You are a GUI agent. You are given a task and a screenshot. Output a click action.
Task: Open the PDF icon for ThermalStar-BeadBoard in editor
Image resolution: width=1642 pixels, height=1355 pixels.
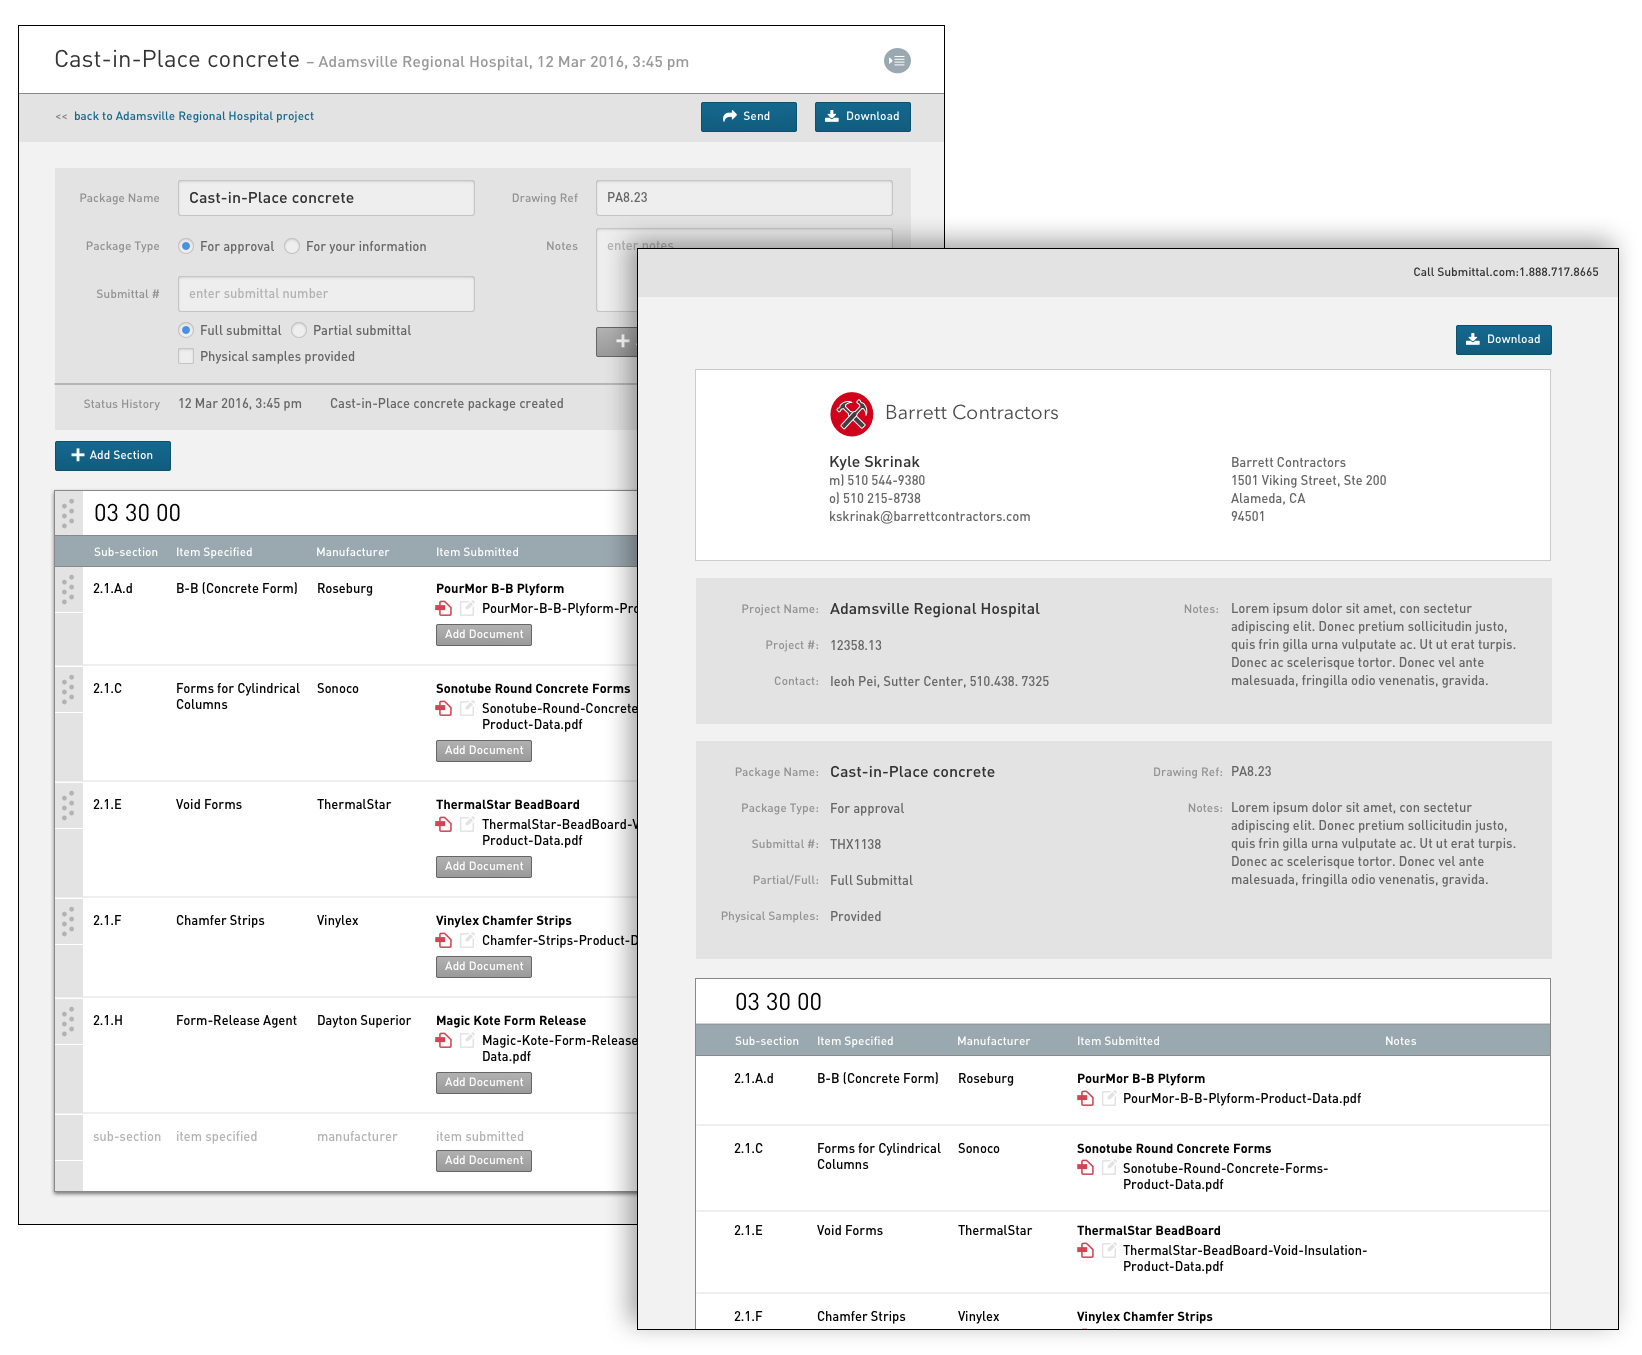point(444,824)
